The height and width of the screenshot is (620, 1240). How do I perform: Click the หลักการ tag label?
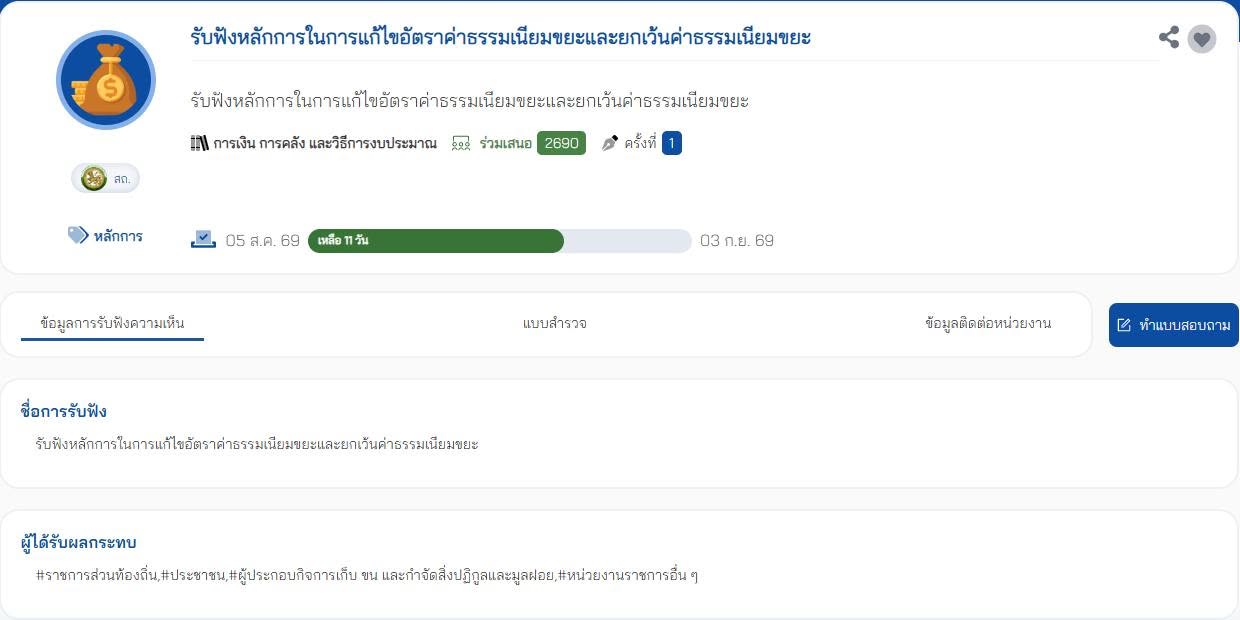coord(118,236)
